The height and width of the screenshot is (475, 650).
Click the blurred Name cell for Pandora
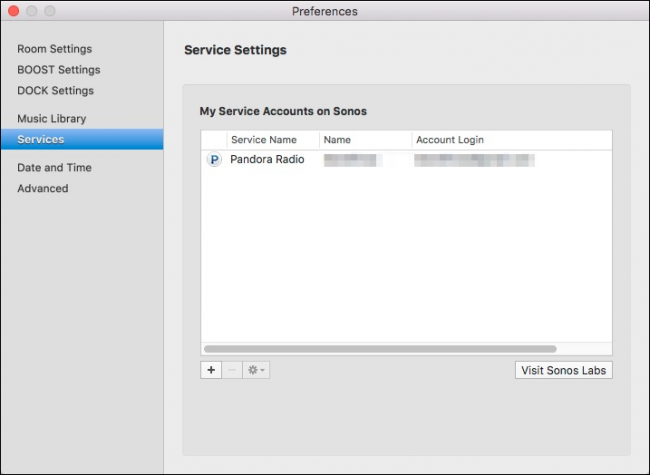click(x=352, y=160)
